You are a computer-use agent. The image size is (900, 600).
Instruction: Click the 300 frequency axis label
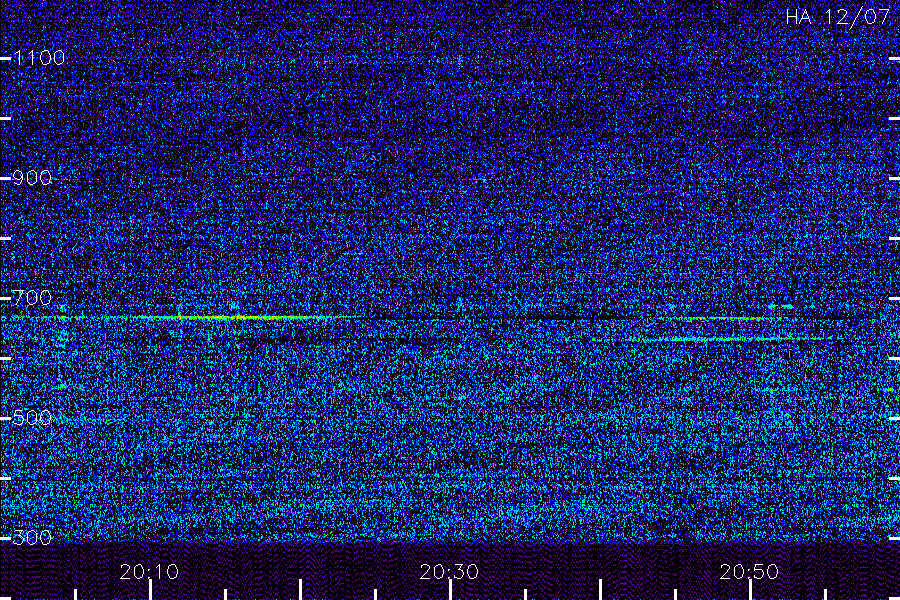[x=32, y=537]
